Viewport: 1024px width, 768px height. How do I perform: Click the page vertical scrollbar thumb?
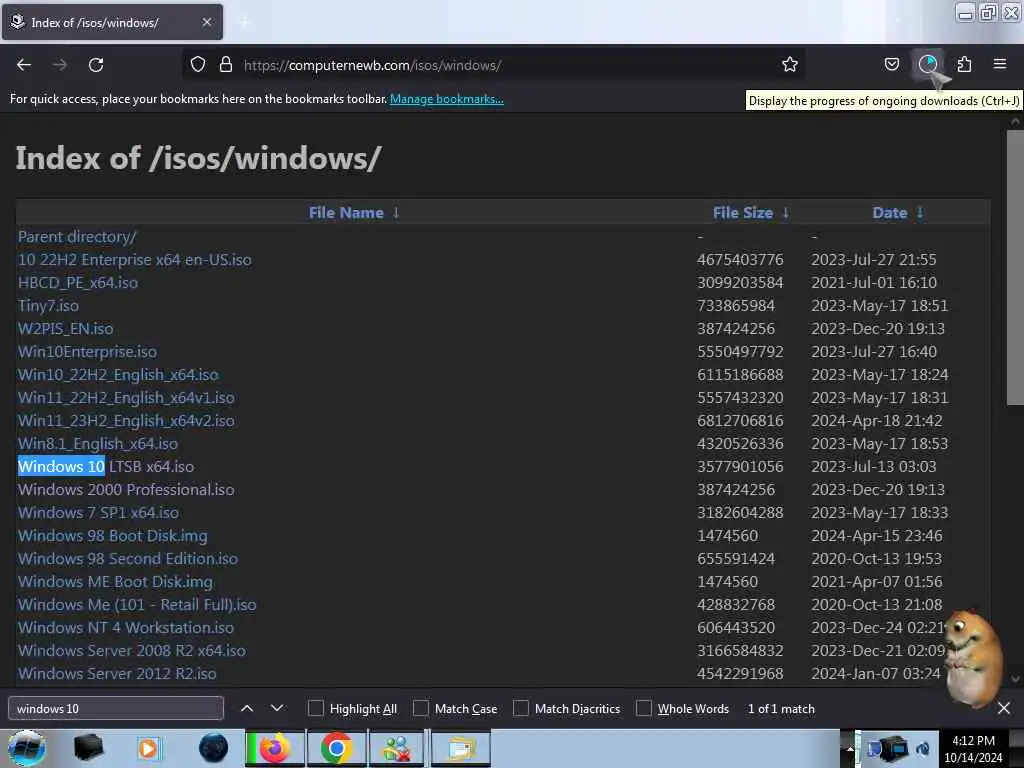click(1015, 268)
